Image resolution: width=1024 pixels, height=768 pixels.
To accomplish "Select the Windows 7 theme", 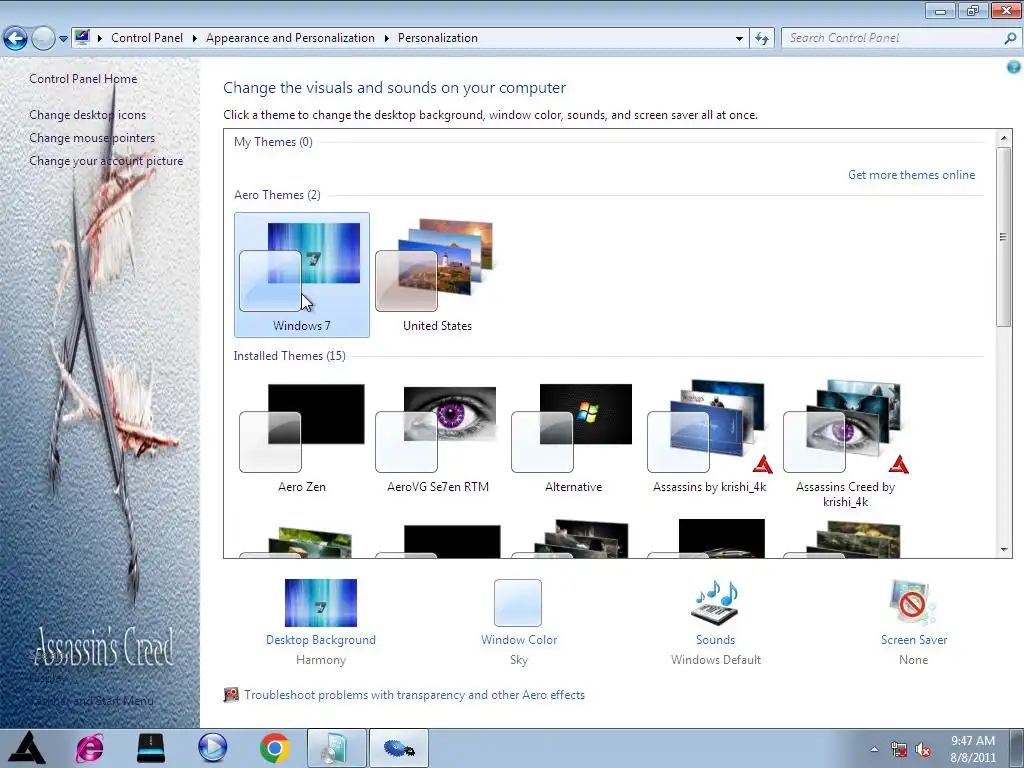I will (302, 275).
